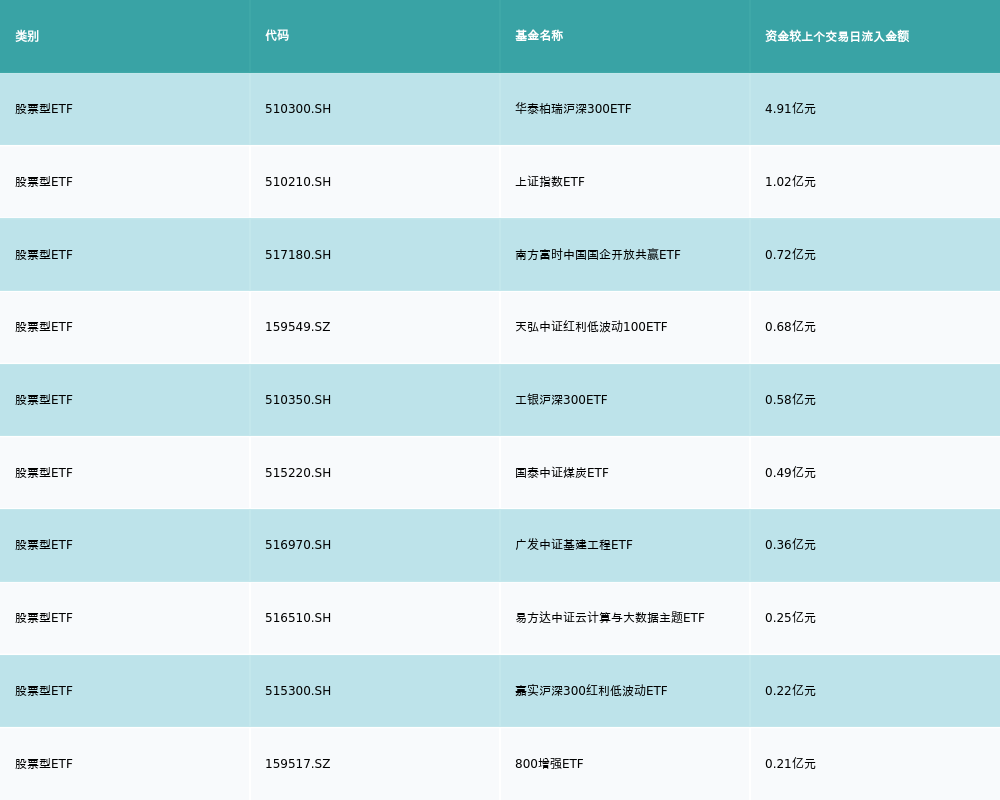This screenshot has height=800, width=1000.
Task: Click the 0.22亿元 inflow value
Action: 790,691
